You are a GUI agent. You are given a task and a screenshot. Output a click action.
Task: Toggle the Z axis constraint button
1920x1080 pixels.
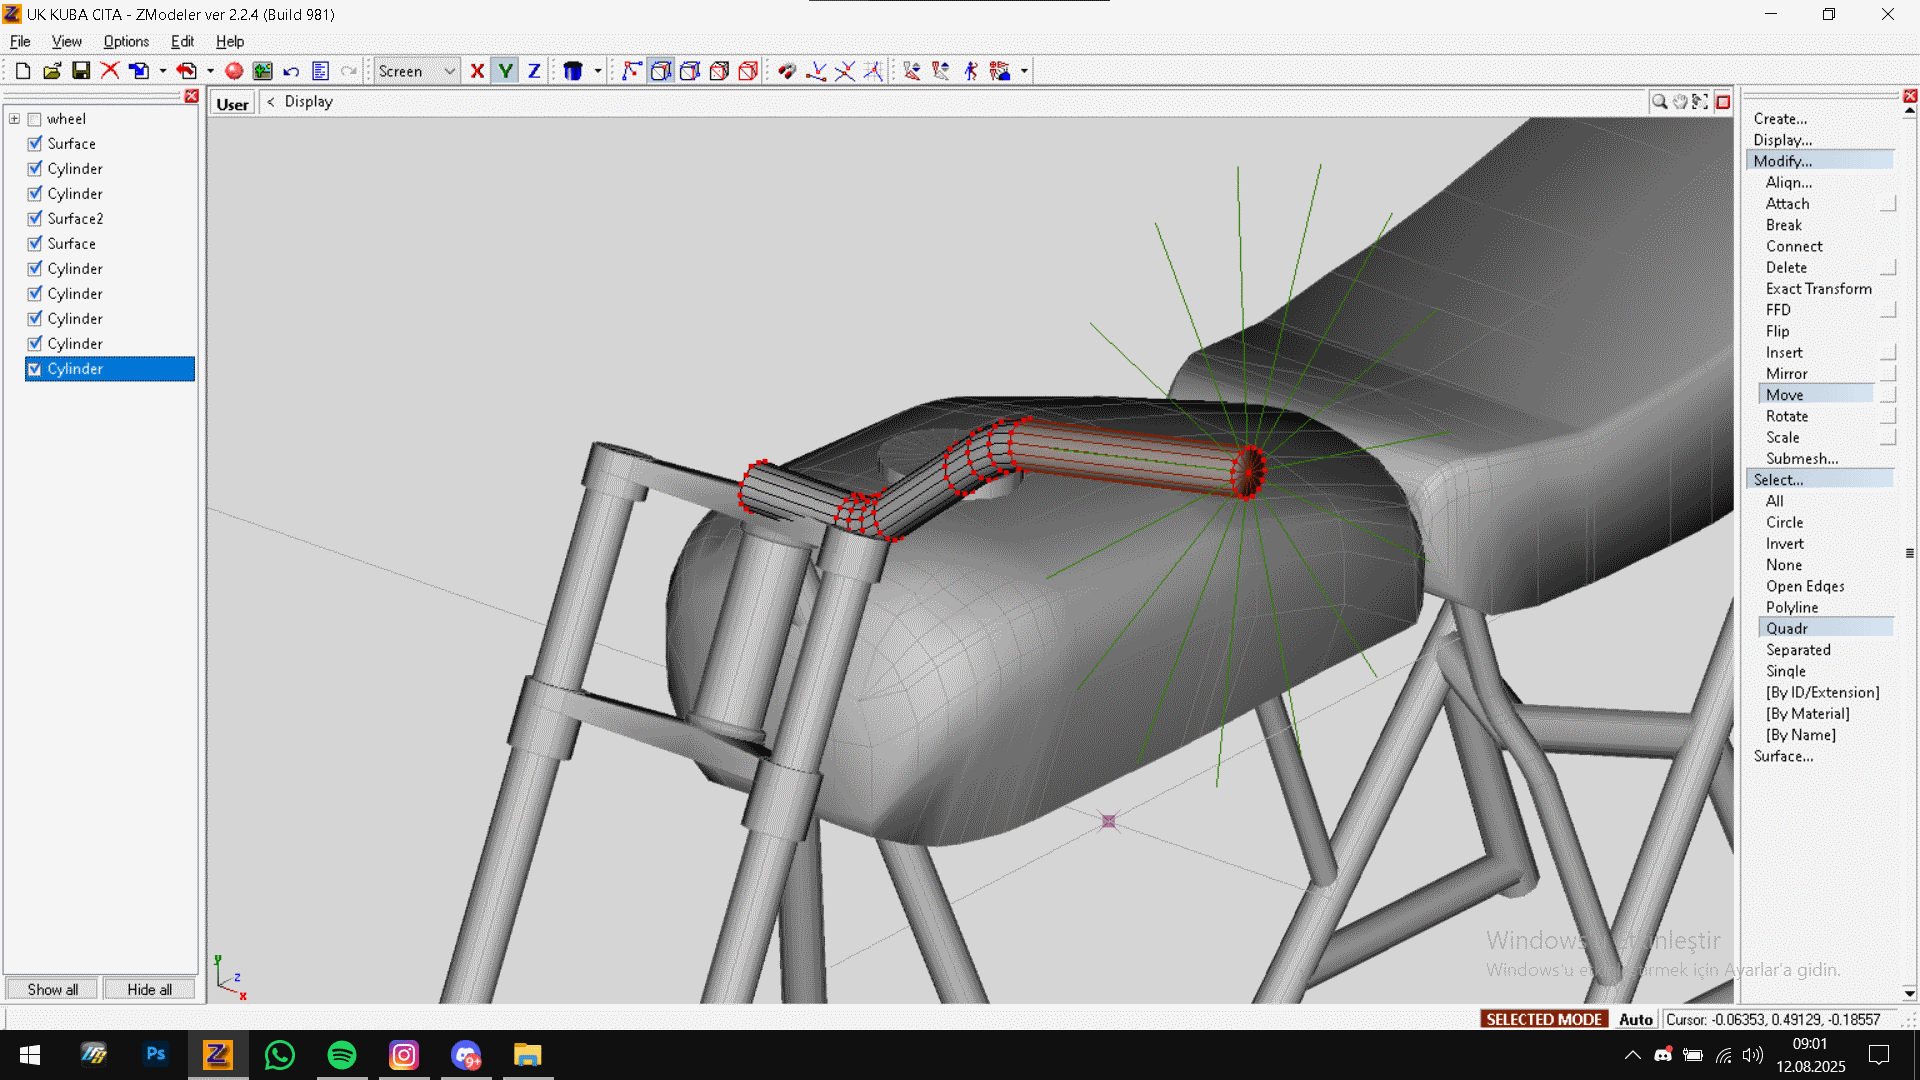tap(534, 71)
